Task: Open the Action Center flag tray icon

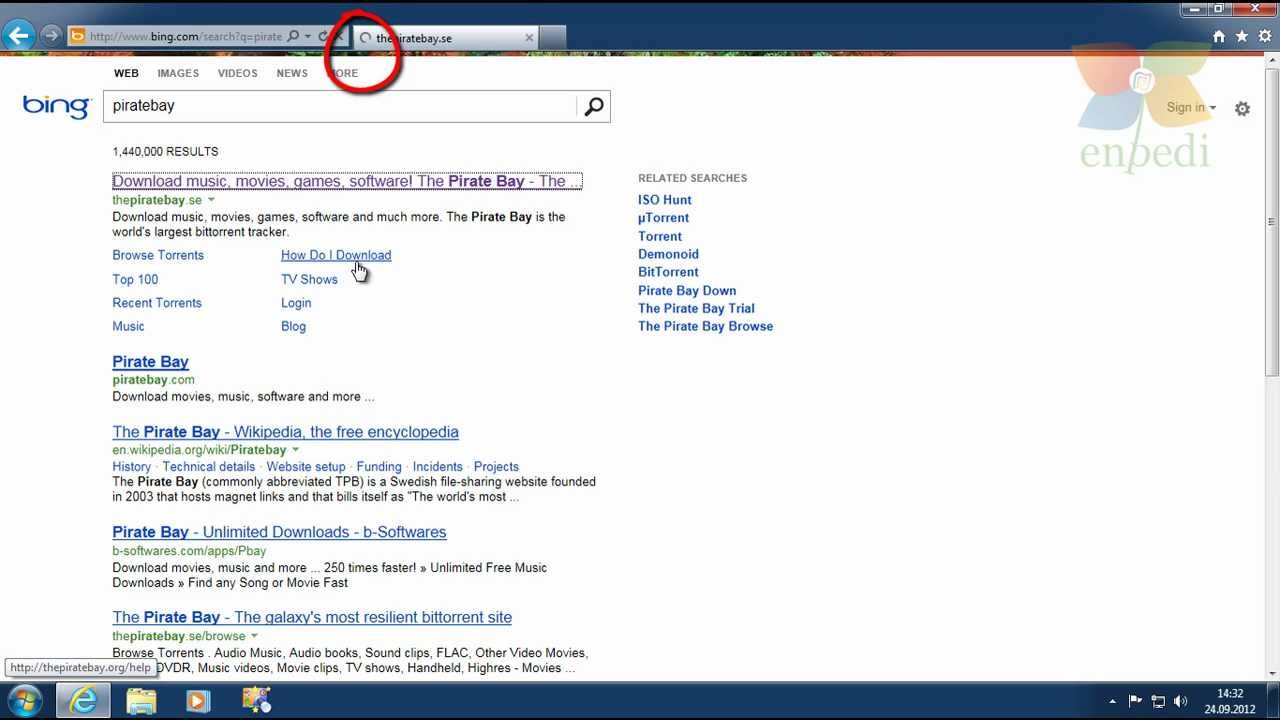Action: [1135, 701]
